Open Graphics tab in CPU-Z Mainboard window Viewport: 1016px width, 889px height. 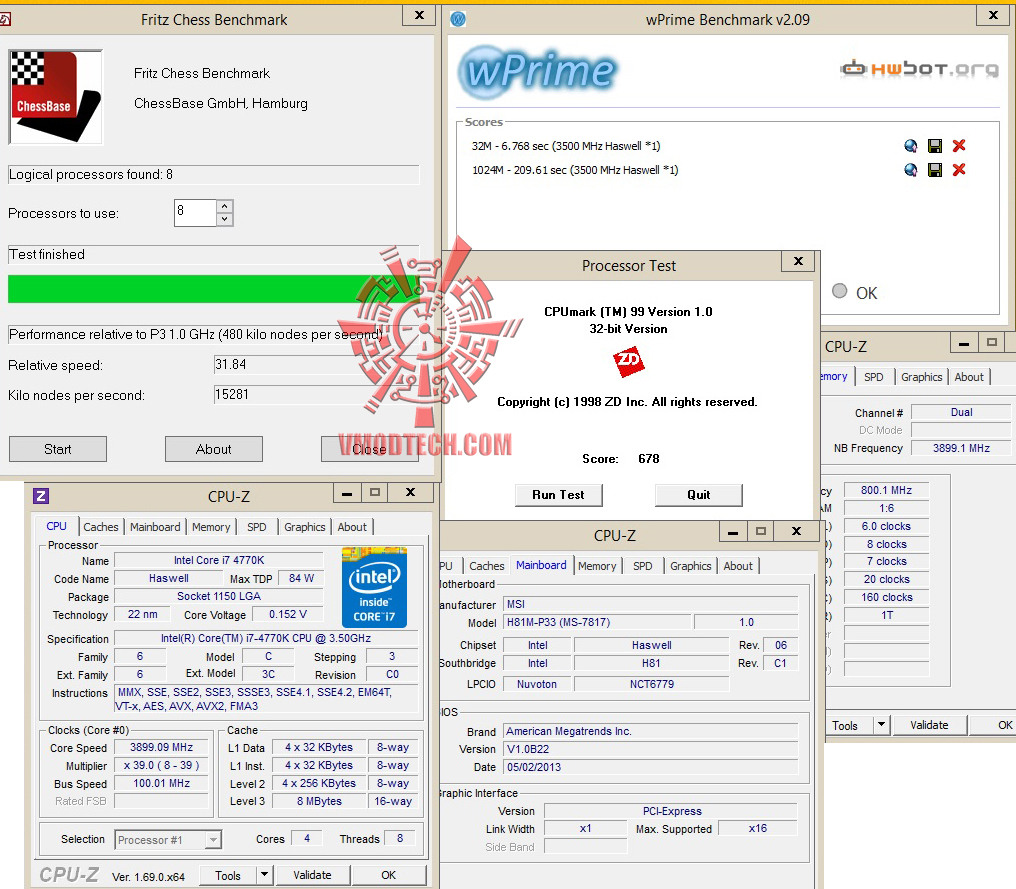691,566
